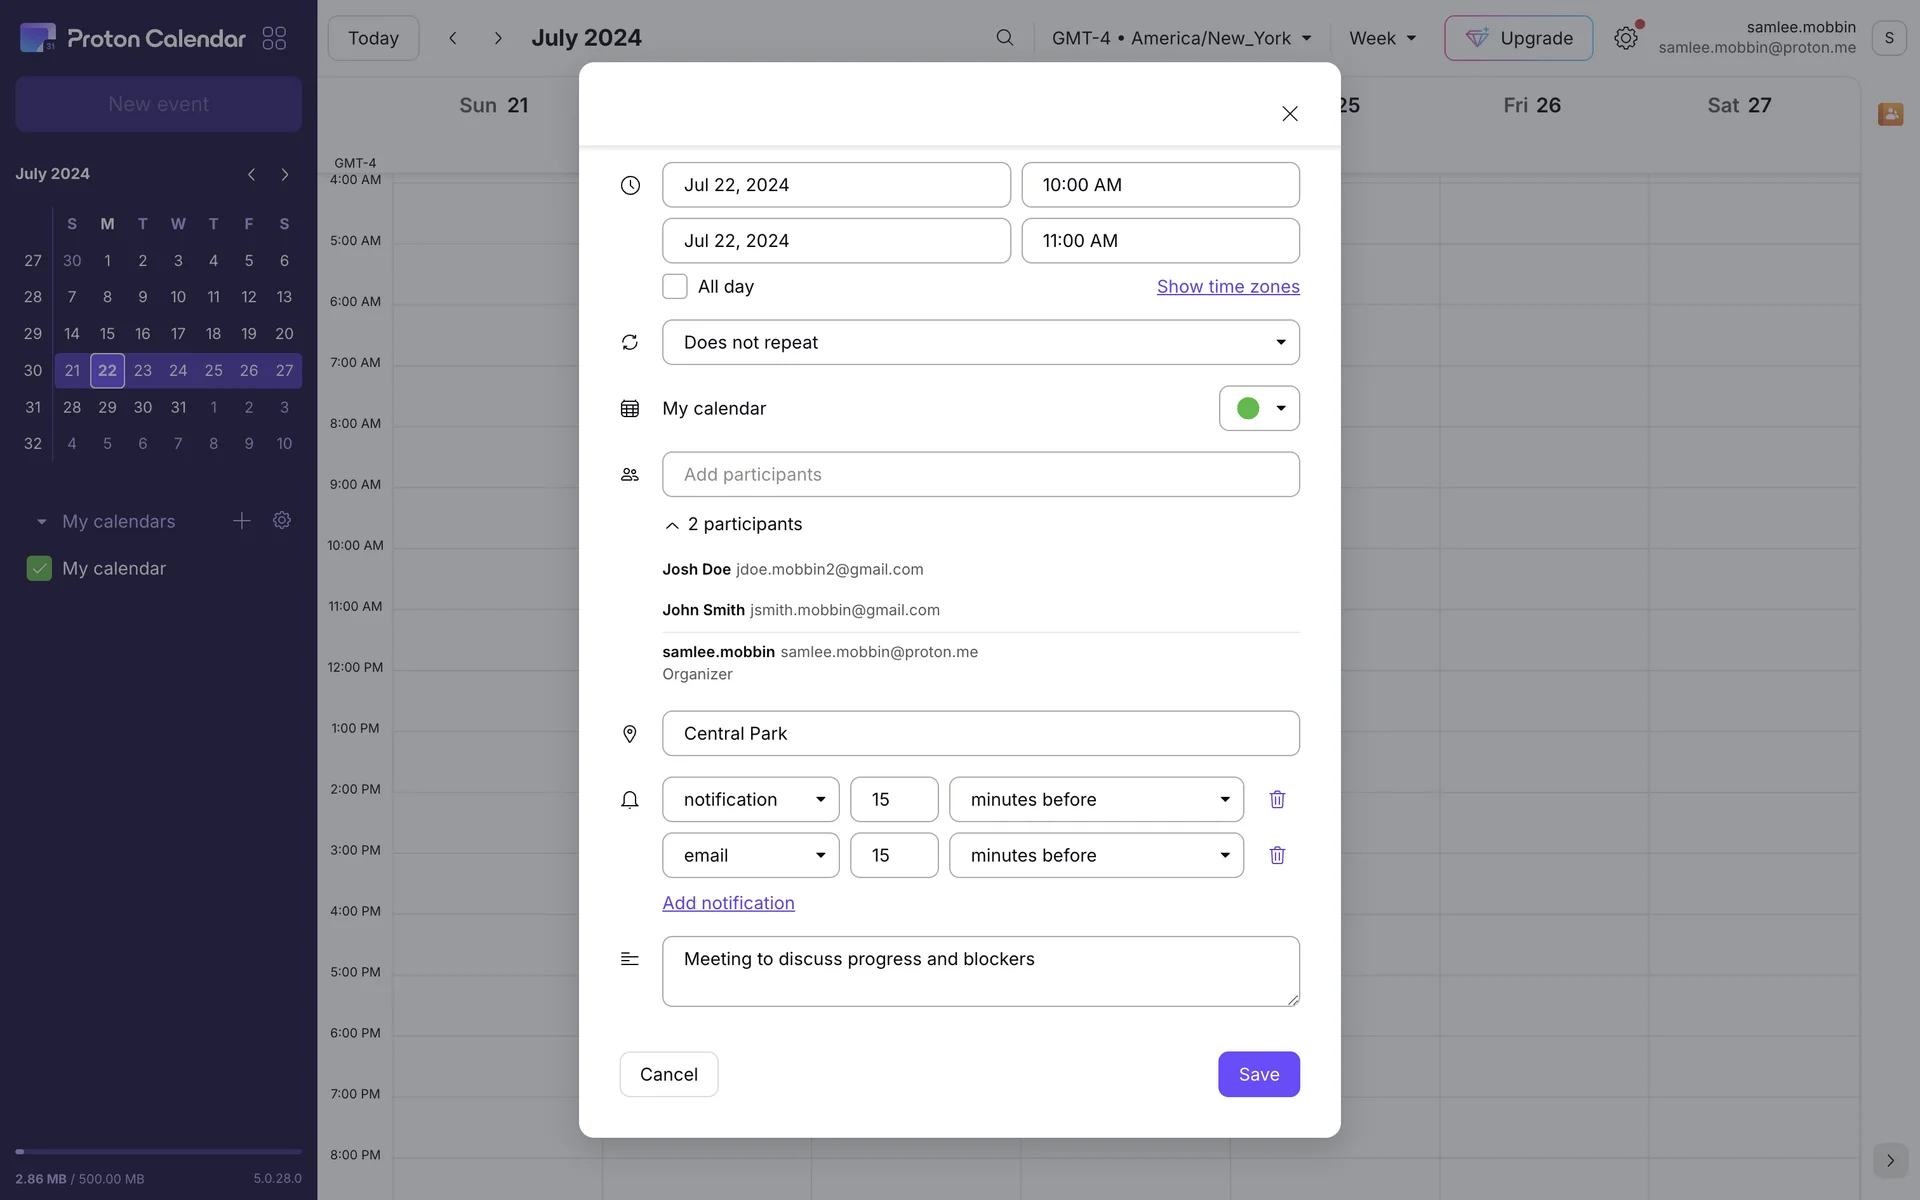The height and width of the screenshot is (1200, 1920).
Task: Open My calendars settings gear
Action: coord(282,521)
